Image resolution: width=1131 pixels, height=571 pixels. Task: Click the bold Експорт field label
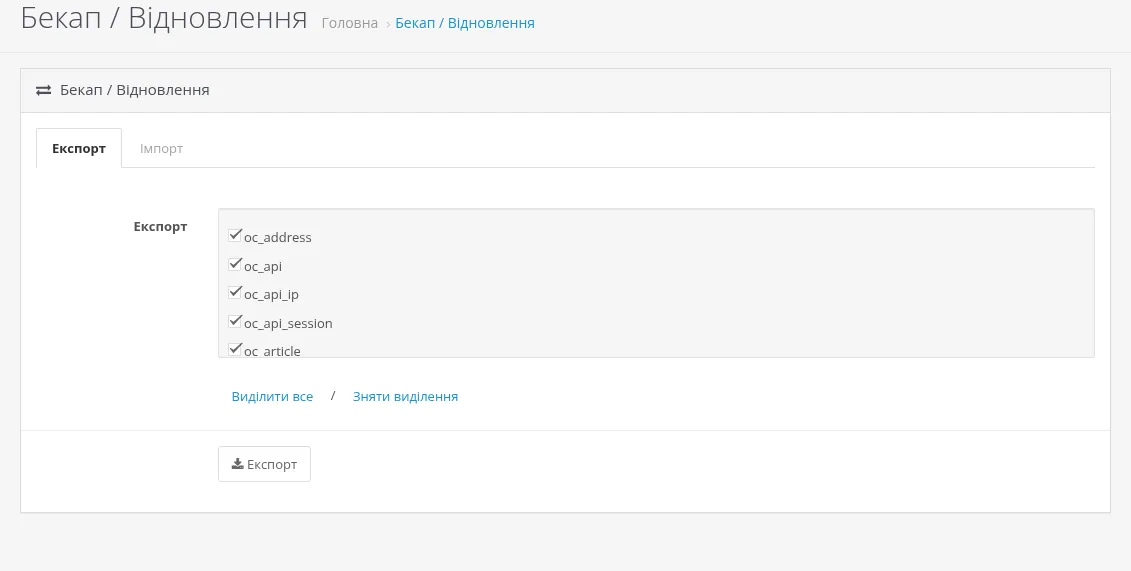pos(160,226)
